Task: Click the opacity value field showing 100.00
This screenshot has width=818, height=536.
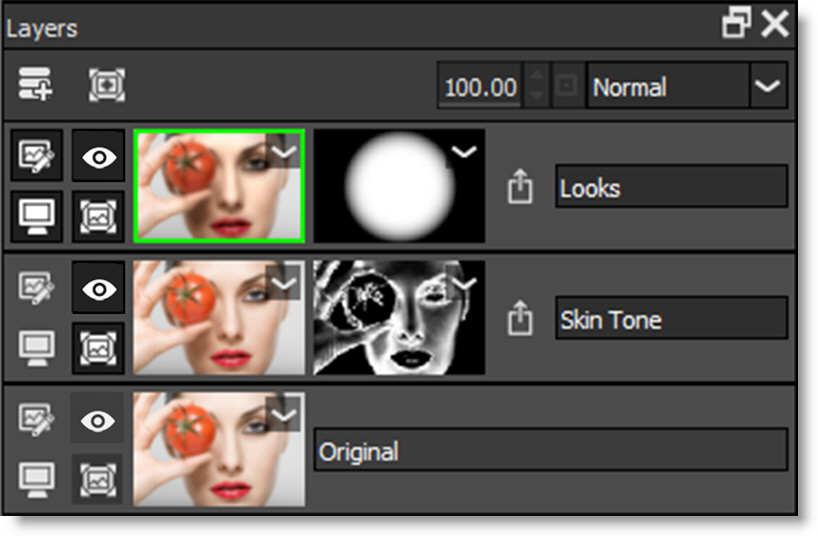Action: coord(480,87)
